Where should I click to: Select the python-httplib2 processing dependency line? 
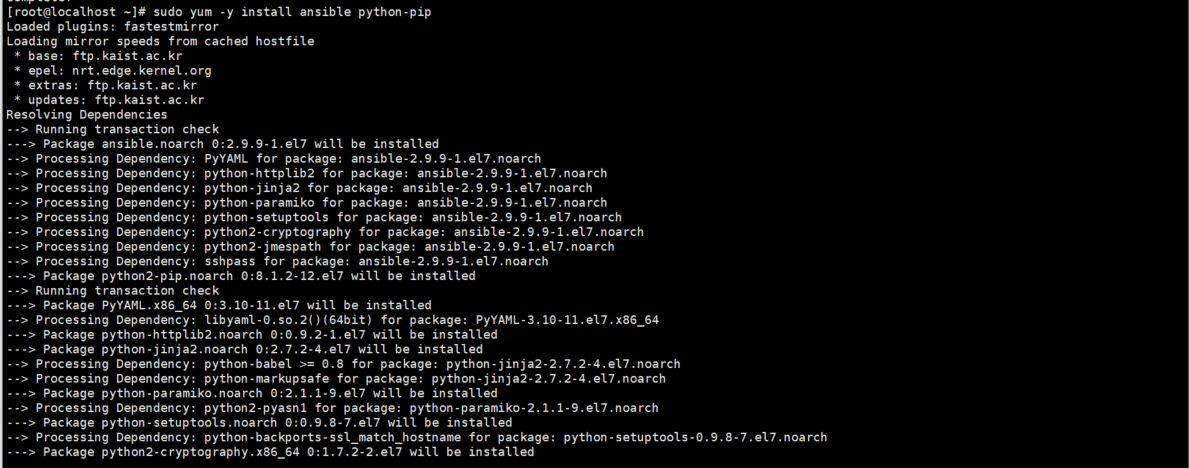[306, 173]
